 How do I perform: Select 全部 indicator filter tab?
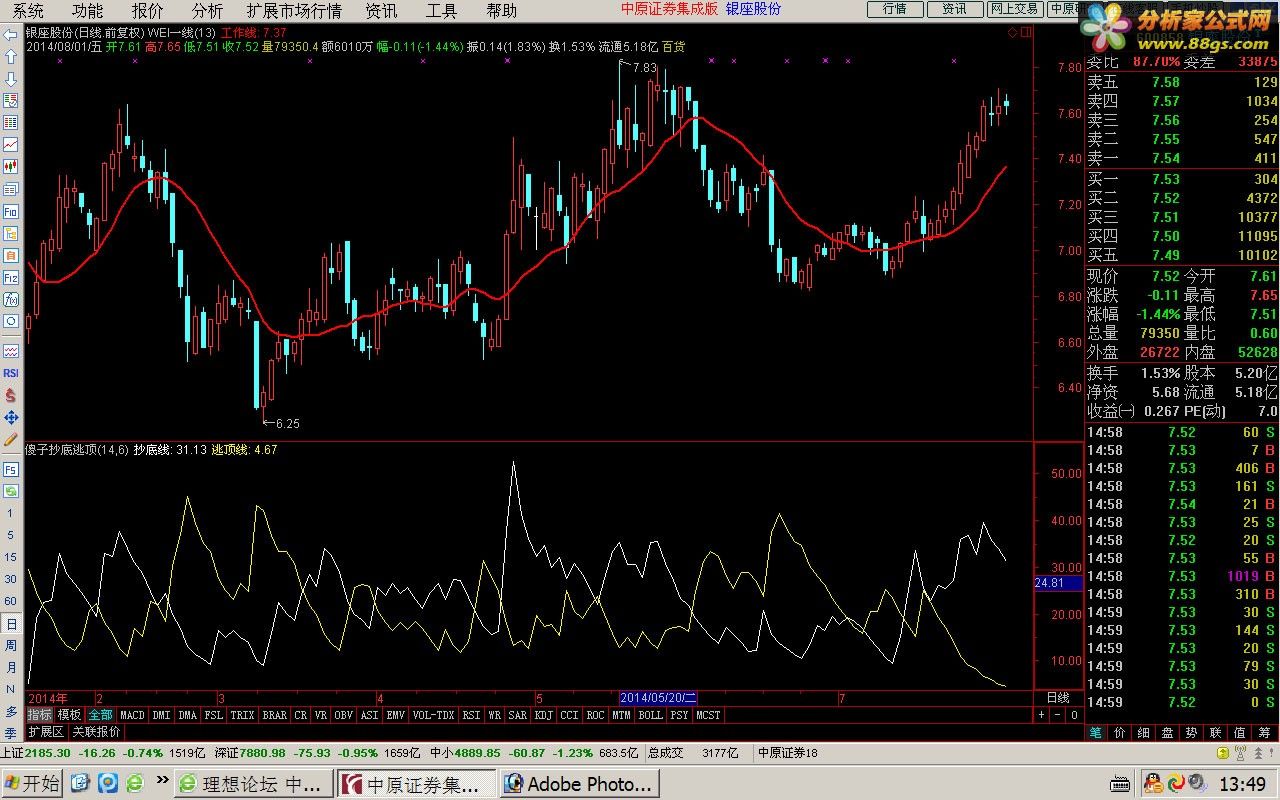point(100,715)
